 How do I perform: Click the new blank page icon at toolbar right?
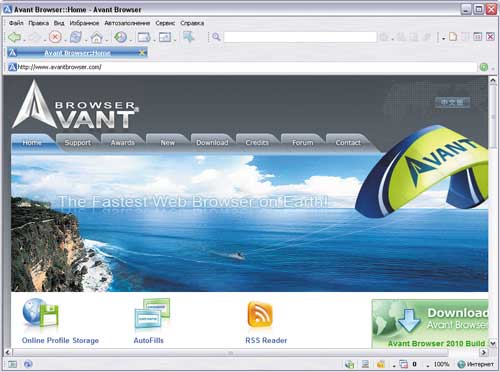pyautogui.click(x=453, y=36)
